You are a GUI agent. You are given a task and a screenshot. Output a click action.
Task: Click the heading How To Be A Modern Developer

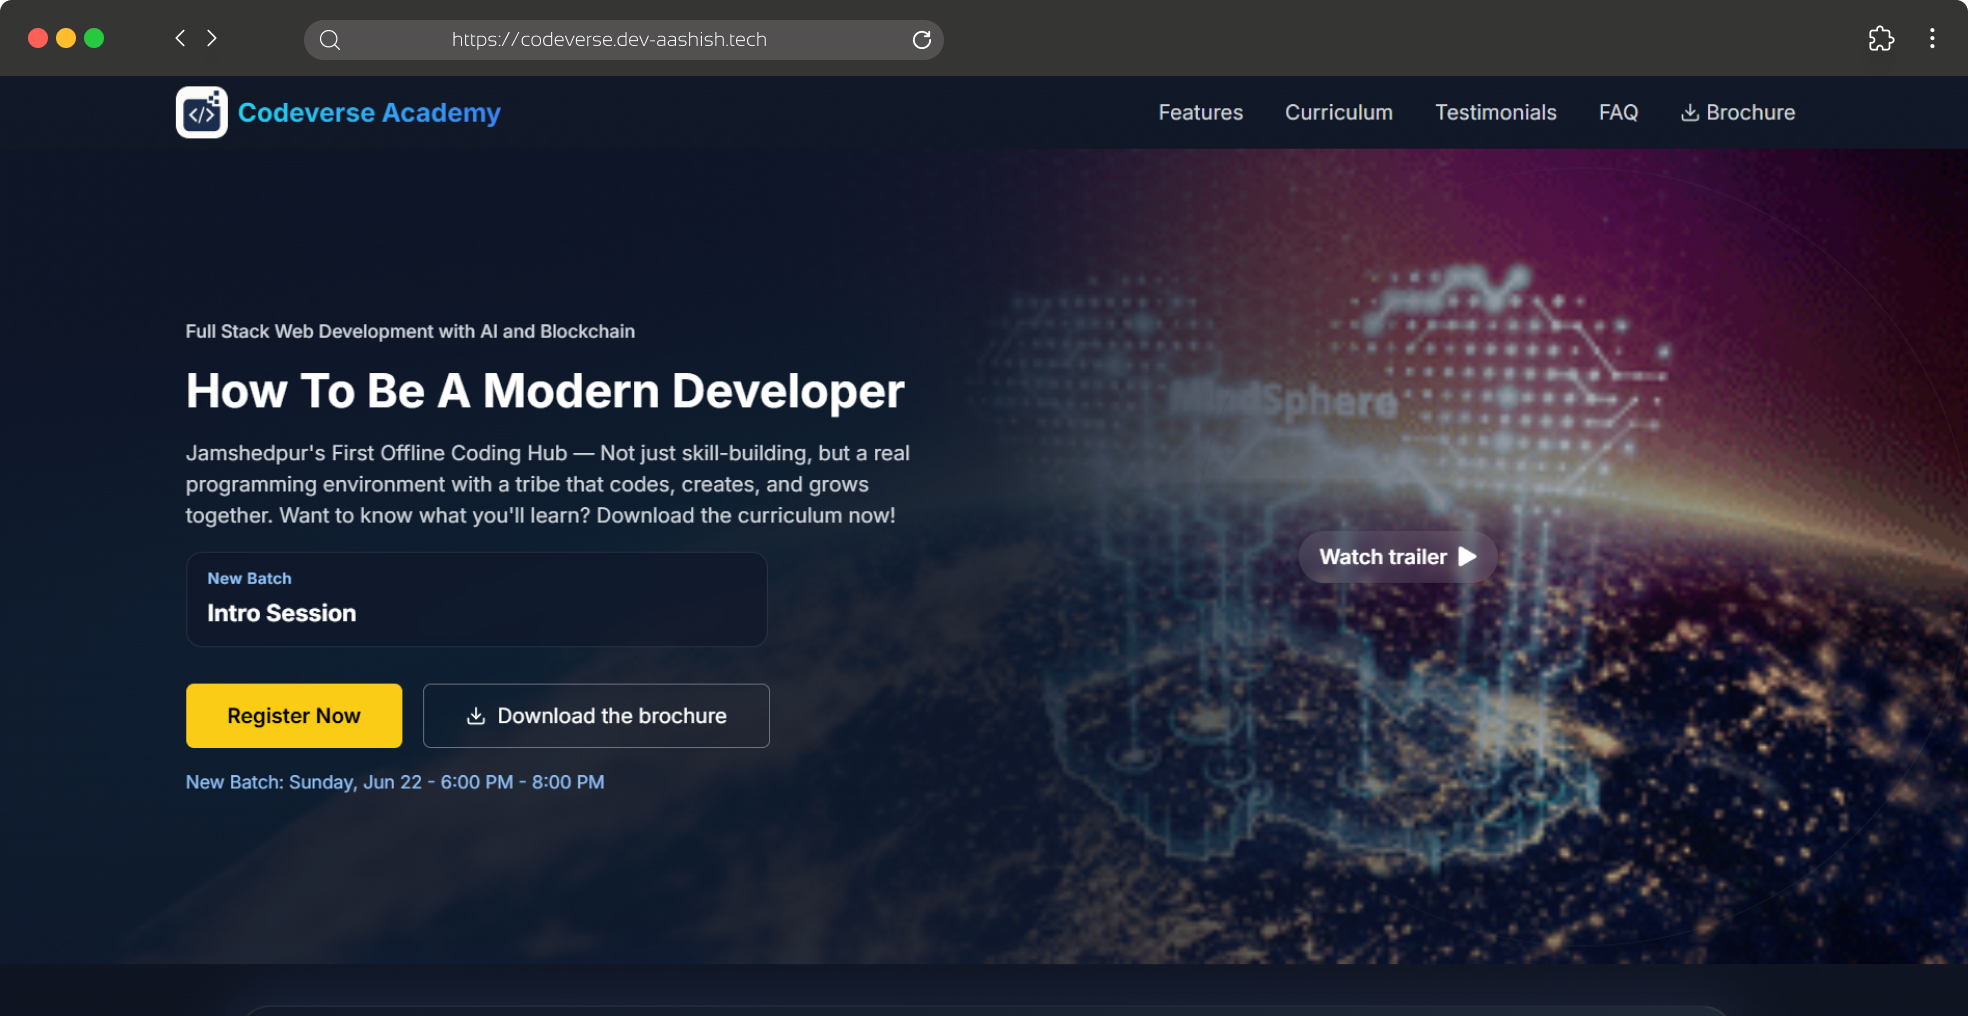tap(545, 391)
